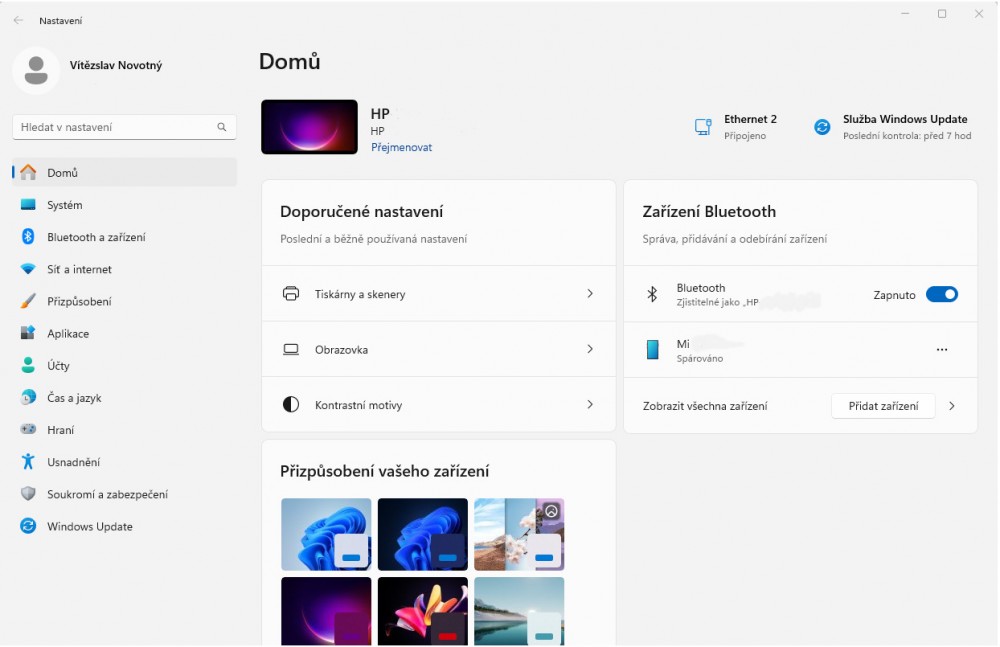Click the Hraní gamepad icon
This screenshot has height=647, width=1000.
click(28, 430)
